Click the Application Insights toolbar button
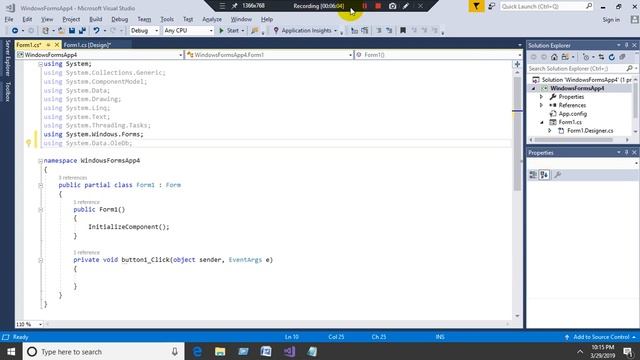The width and height of the screenshot is (640, 360). (305, 31)
